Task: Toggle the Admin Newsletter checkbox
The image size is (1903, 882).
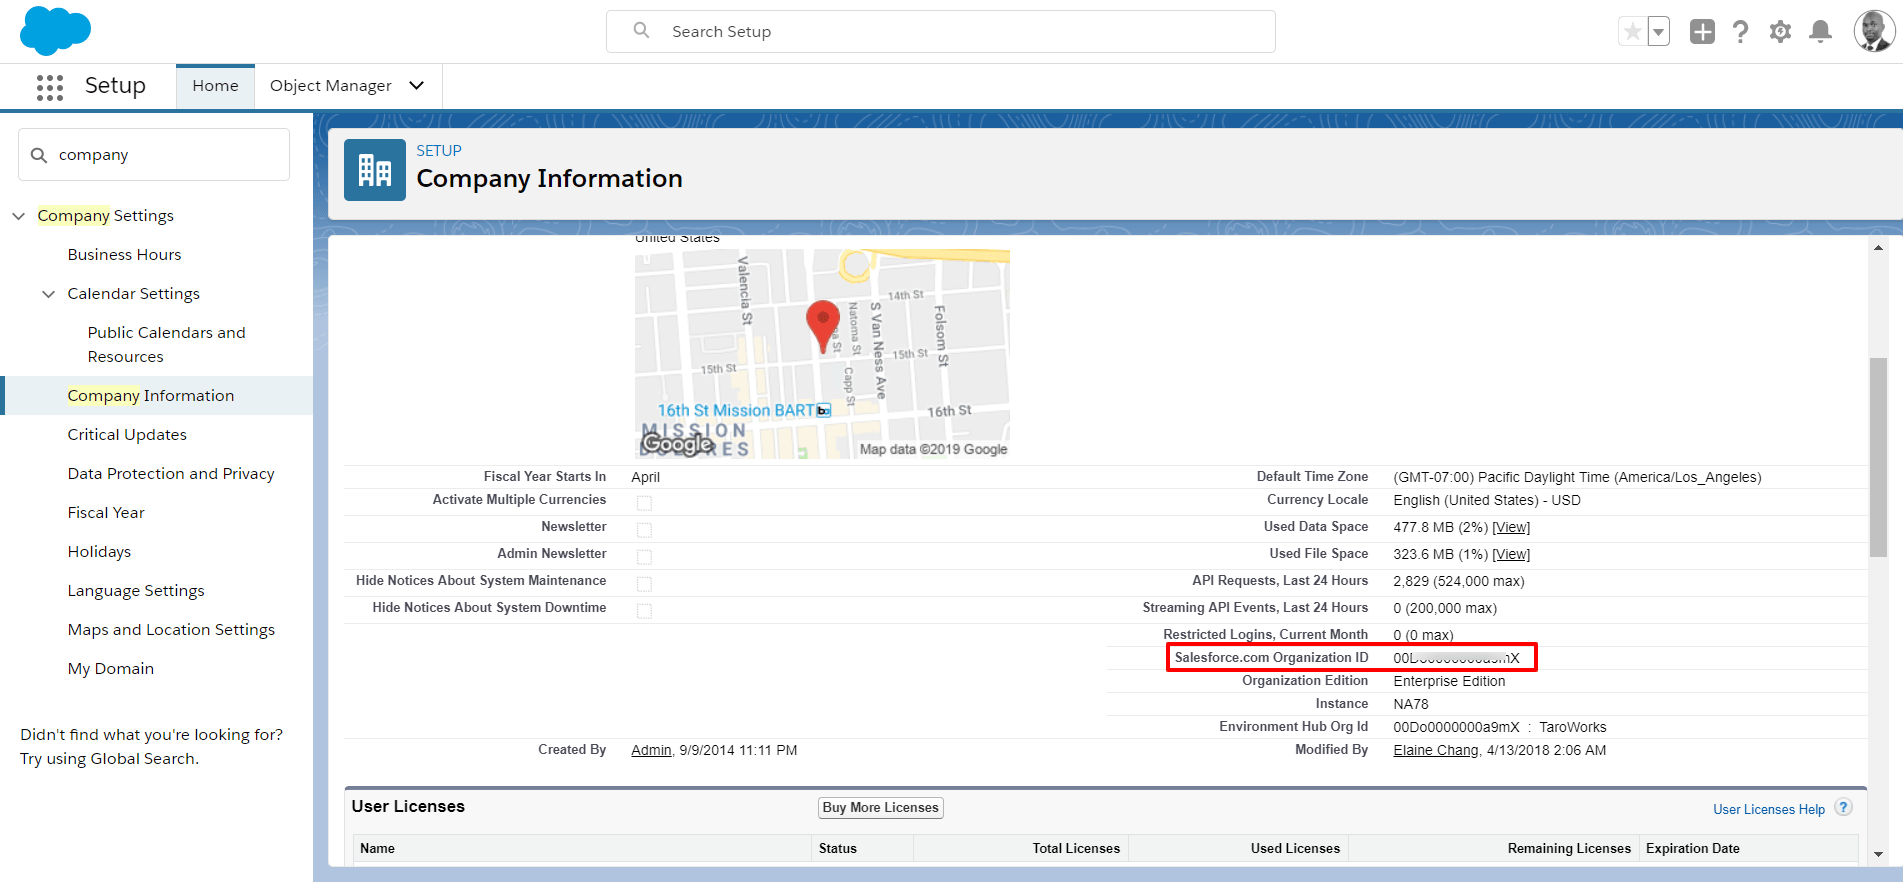Action: [644, 557]
